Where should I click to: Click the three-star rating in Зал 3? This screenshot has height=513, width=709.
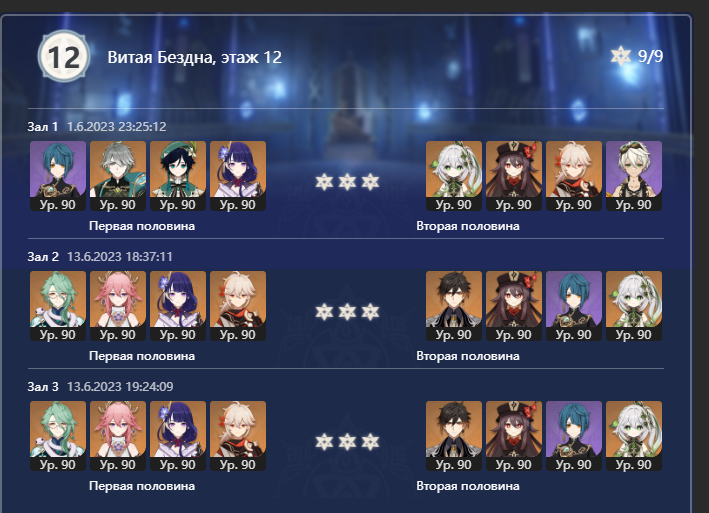pos(347,442)
